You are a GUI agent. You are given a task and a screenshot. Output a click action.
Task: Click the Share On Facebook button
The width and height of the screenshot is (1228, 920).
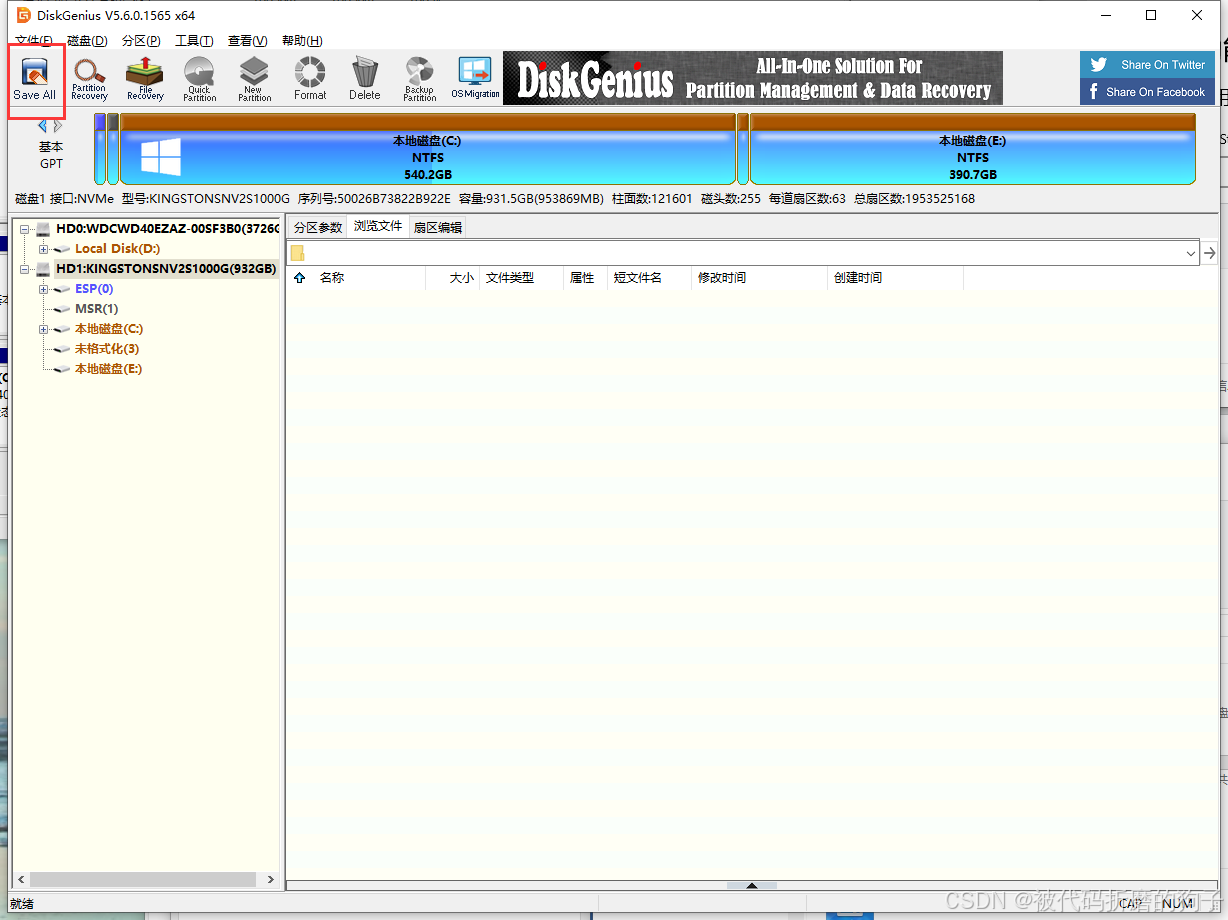[x=1148, y=92]
